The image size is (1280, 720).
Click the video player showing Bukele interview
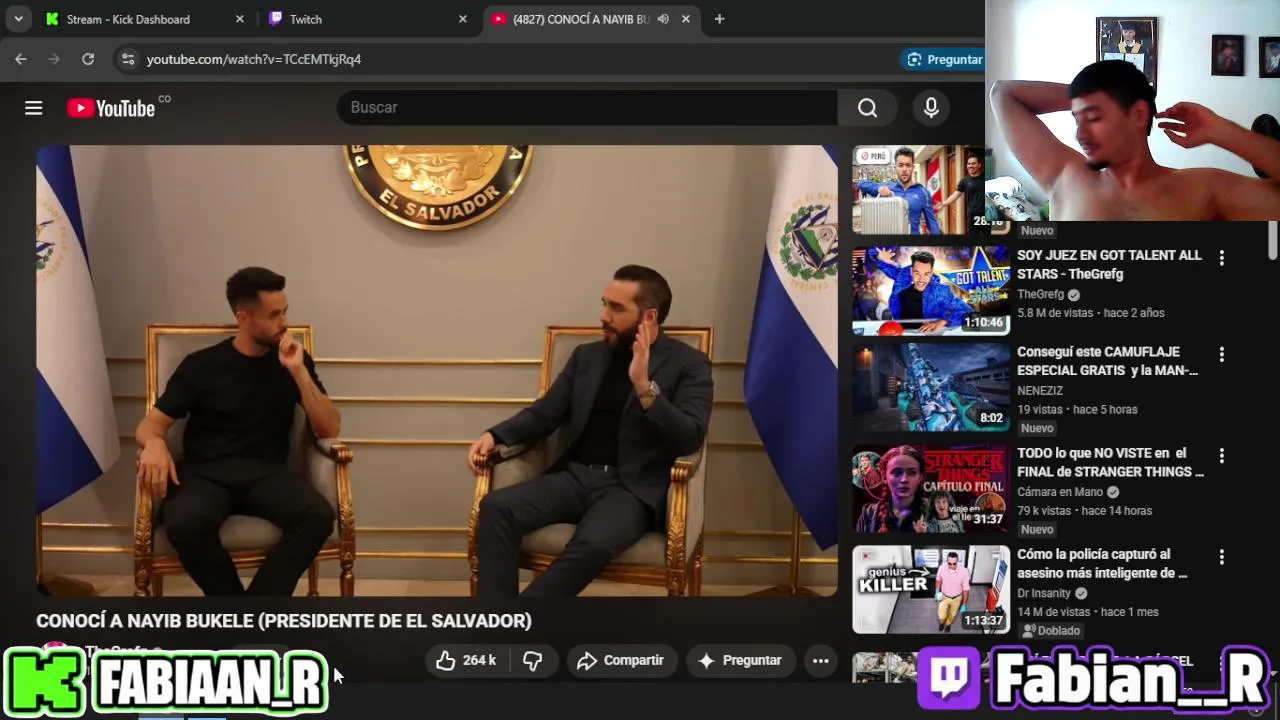(x=437, y=371)
